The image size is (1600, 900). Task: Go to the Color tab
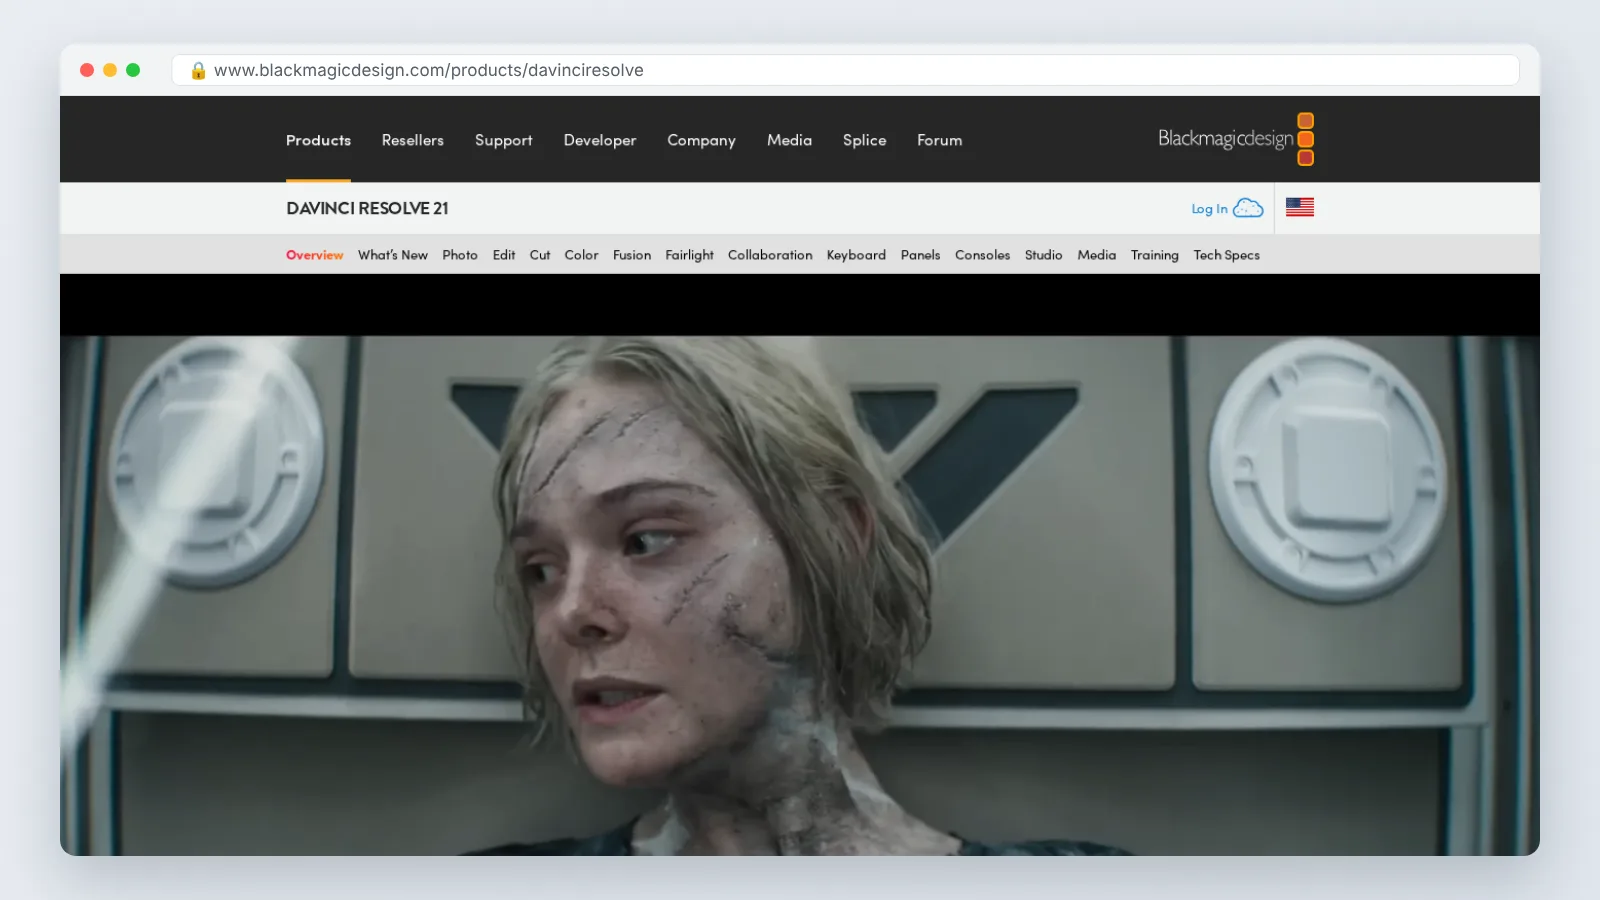pos(581,255)
